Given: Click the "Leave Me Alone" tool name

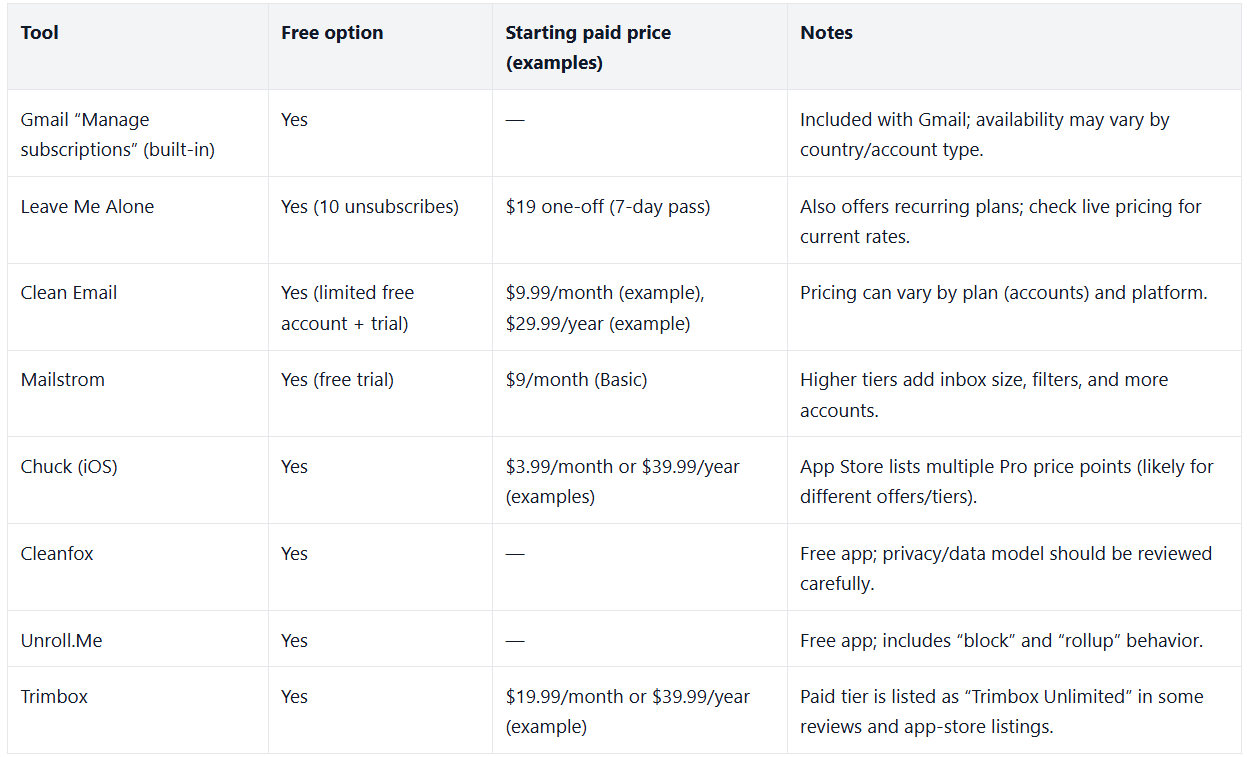Looking at the screenshot, I should 87,207.
